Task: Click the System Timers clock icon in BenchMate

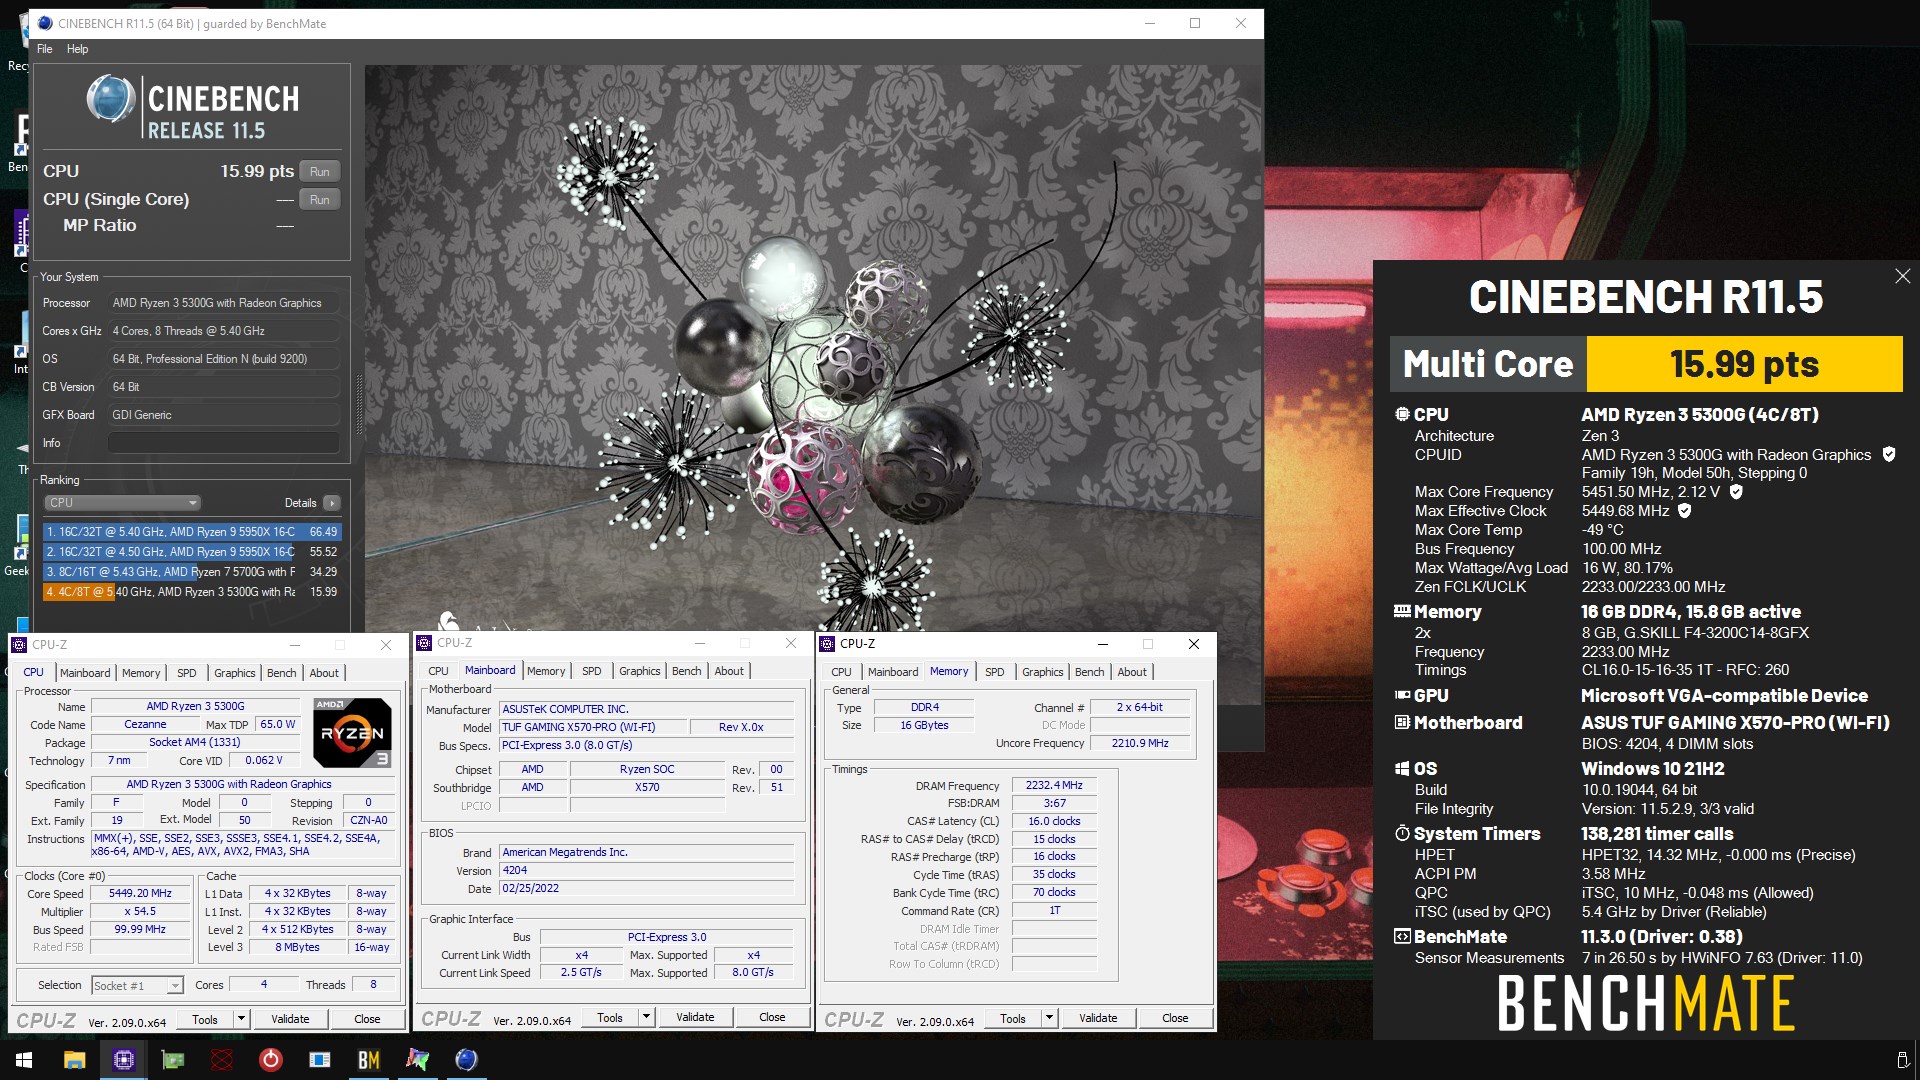Action: 1402,833
